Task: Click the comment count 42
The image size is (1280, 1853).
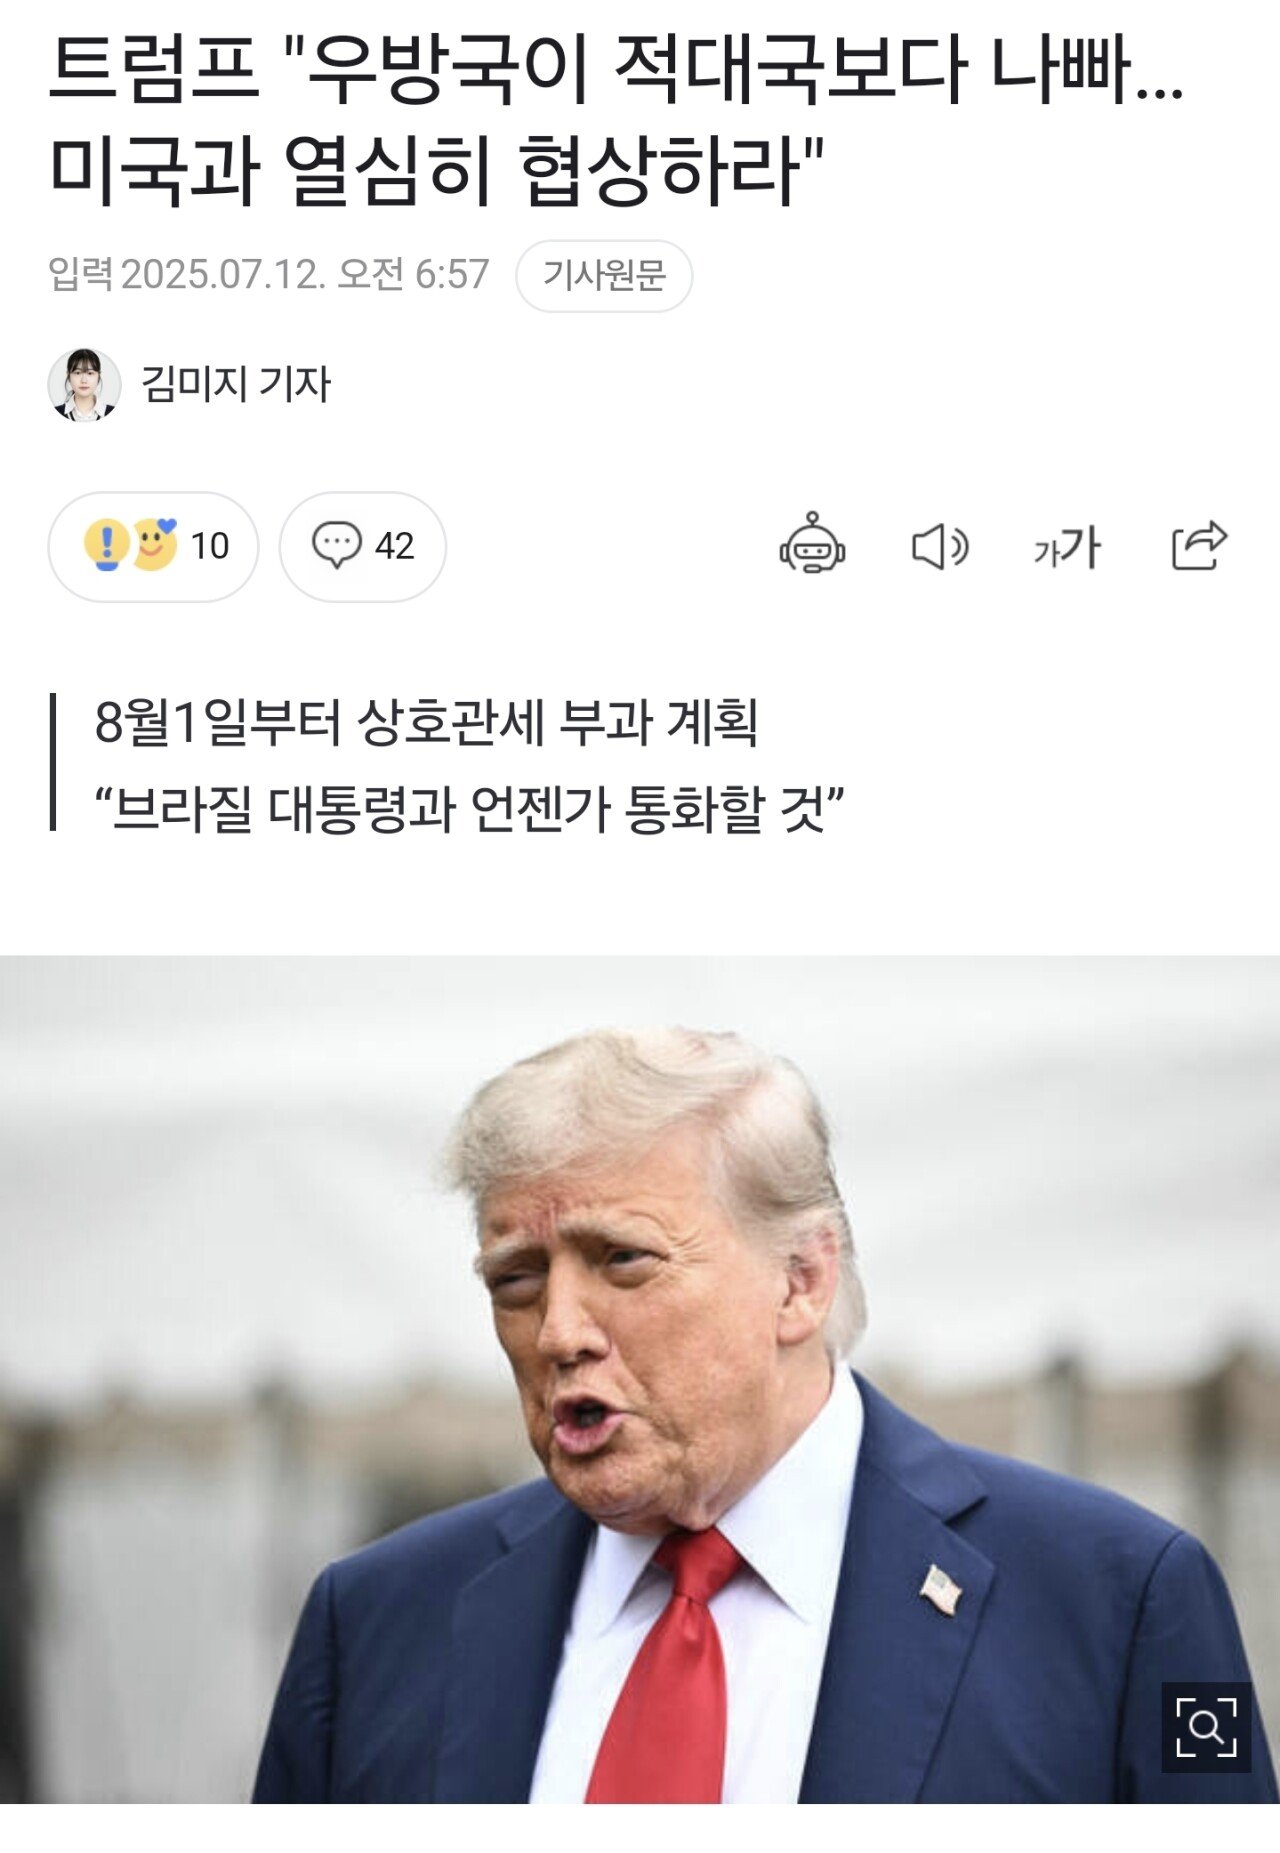Action: (x=394, y=546)
